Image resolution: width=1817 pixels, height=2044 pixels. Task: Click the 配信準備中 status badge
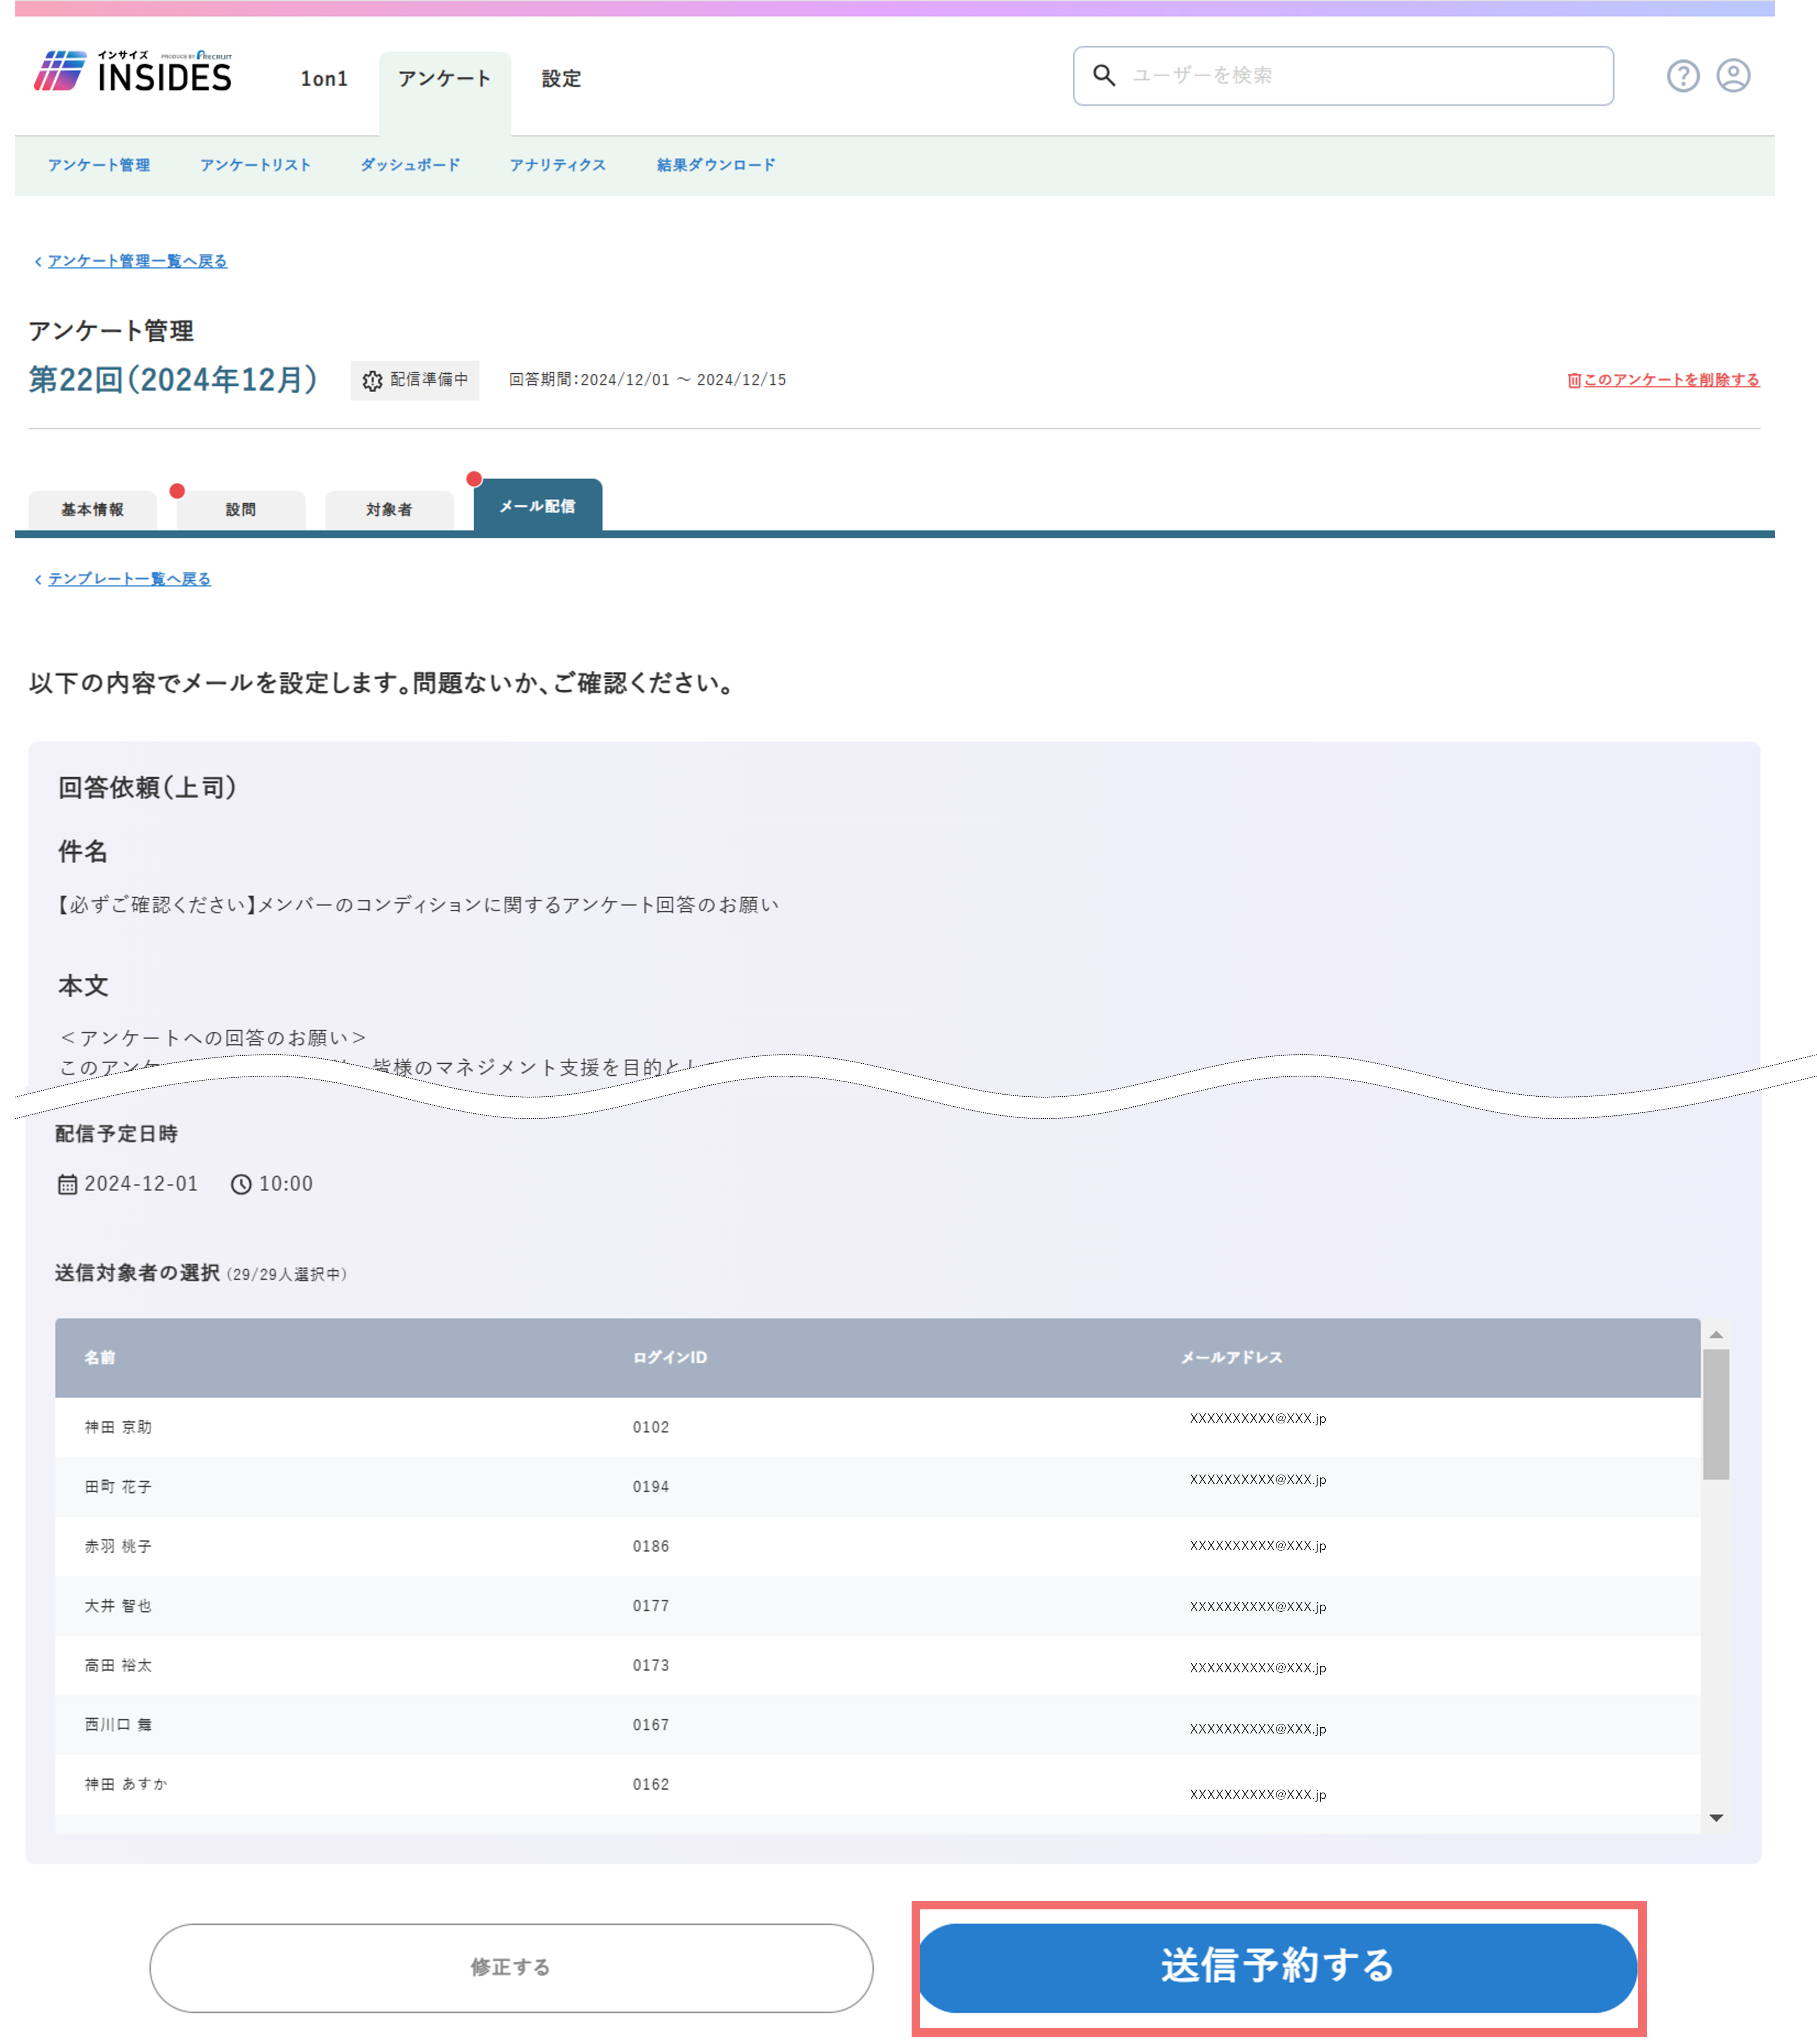(x=415, y=381)
